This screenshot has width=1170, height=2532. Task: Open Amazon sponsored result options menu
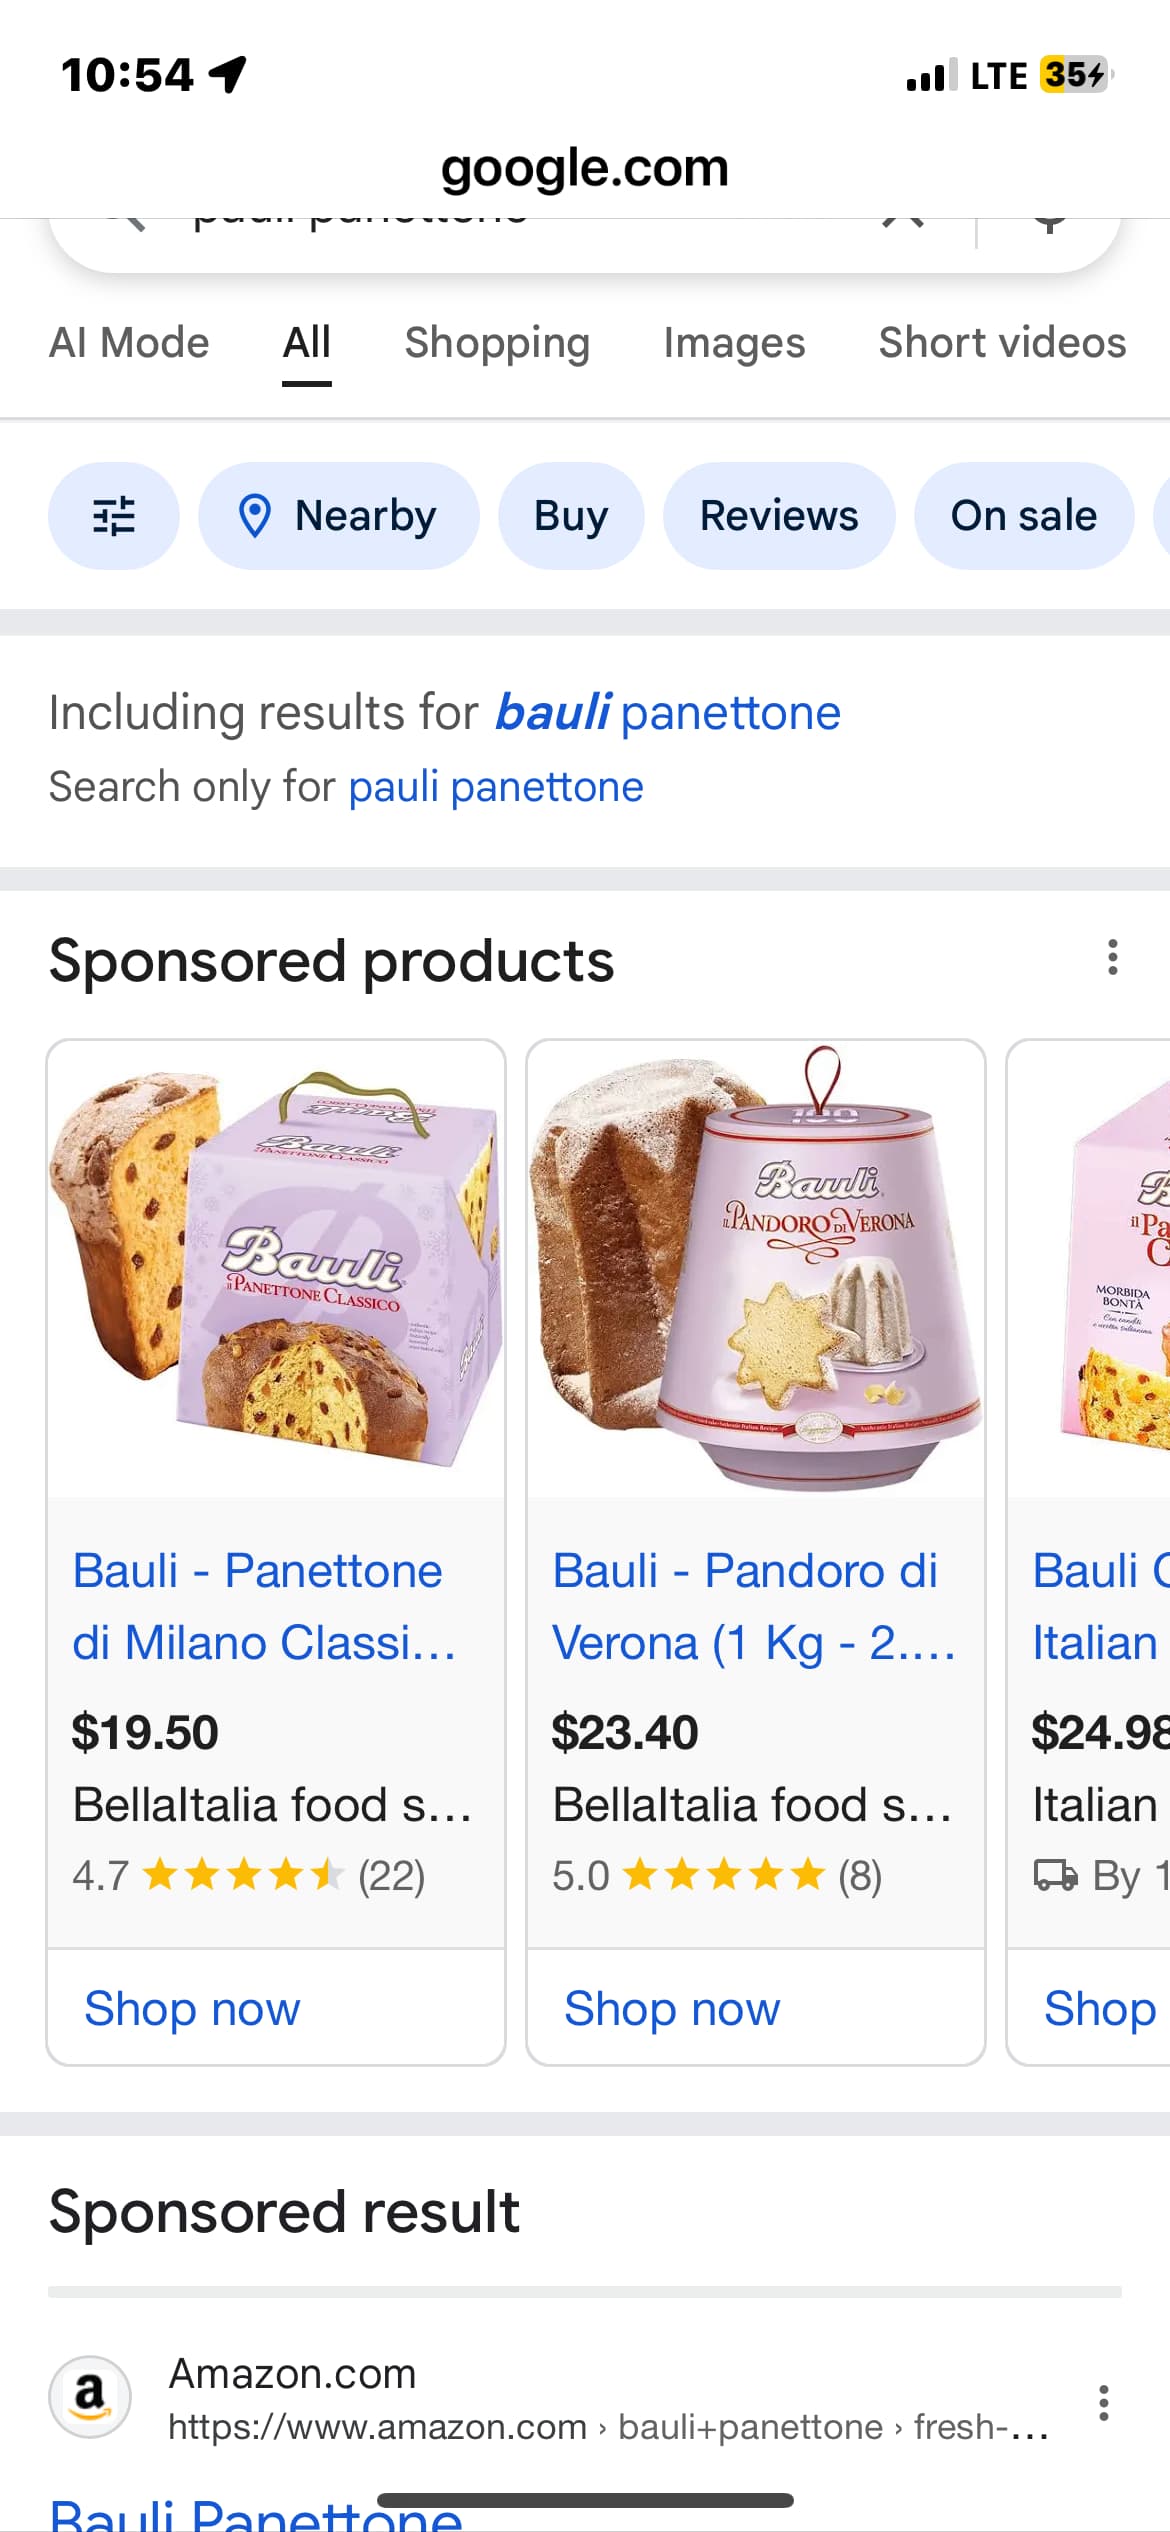tap(1103, 2402)
